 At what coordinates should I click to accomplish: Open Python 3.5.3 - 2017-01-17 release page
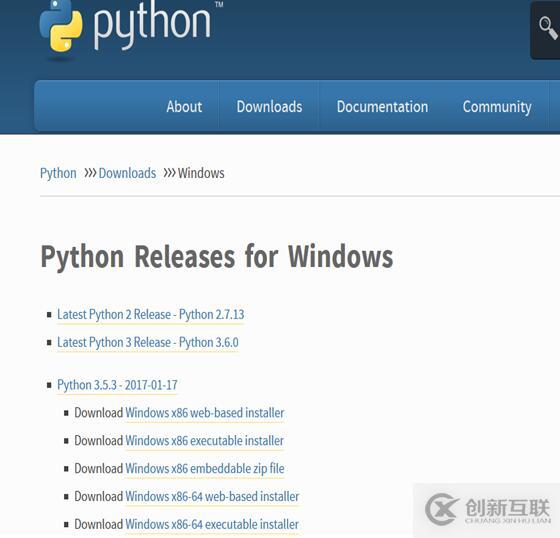117,385
